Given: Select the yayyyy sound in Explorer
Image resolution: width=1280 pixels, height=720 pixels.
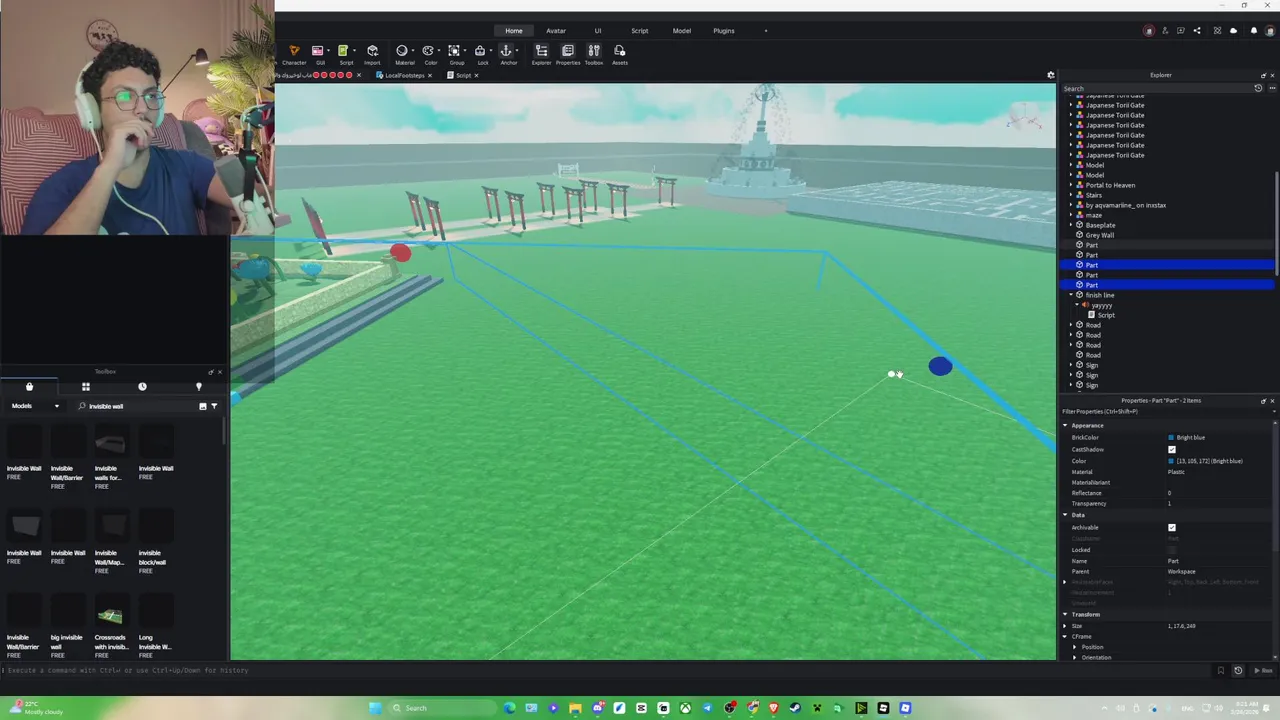Looking at the screenshot, I should click(x=1101, y=305).
